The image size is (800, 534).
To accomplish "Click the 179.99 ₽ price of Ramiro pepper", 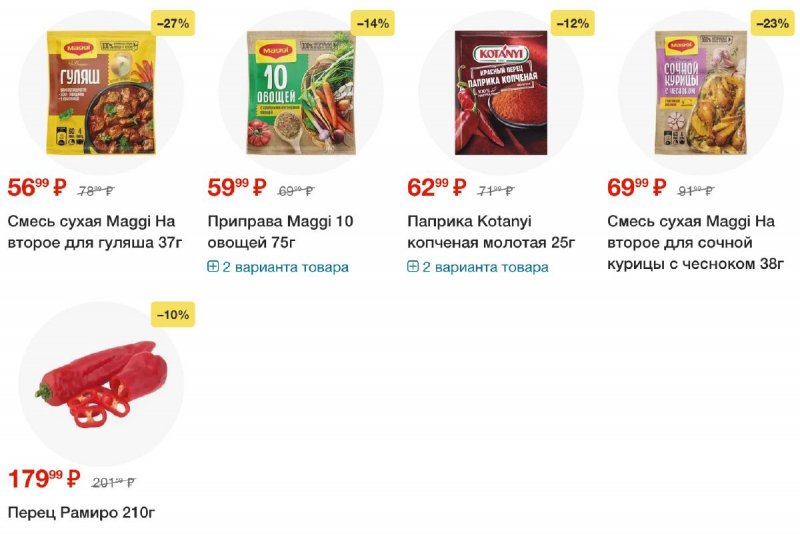I will (44, 479).
